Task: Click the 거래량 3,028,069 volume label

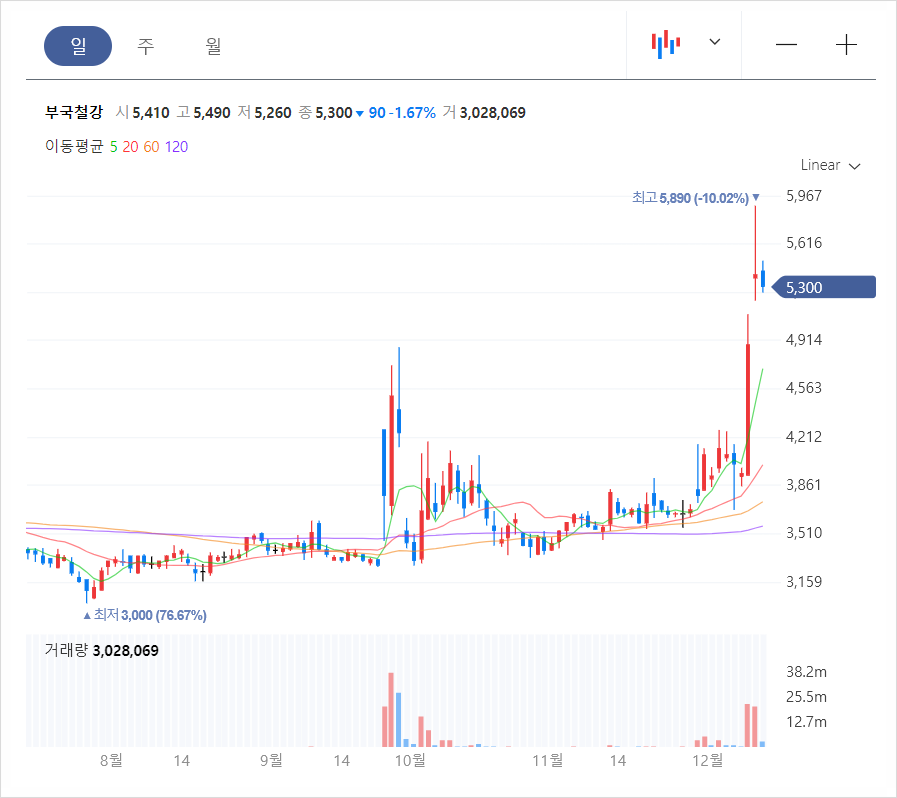Action: (x=101, y=650)
